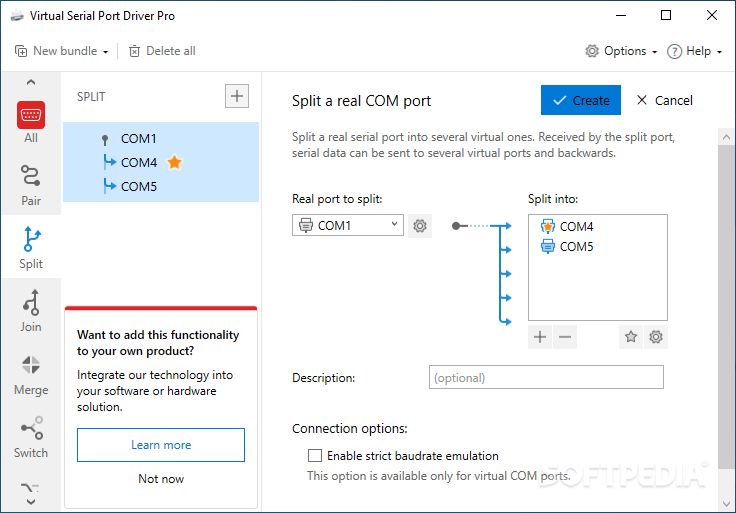Click scrollbar down arrow in right panel
736x513 pixels.
(726, 505)
